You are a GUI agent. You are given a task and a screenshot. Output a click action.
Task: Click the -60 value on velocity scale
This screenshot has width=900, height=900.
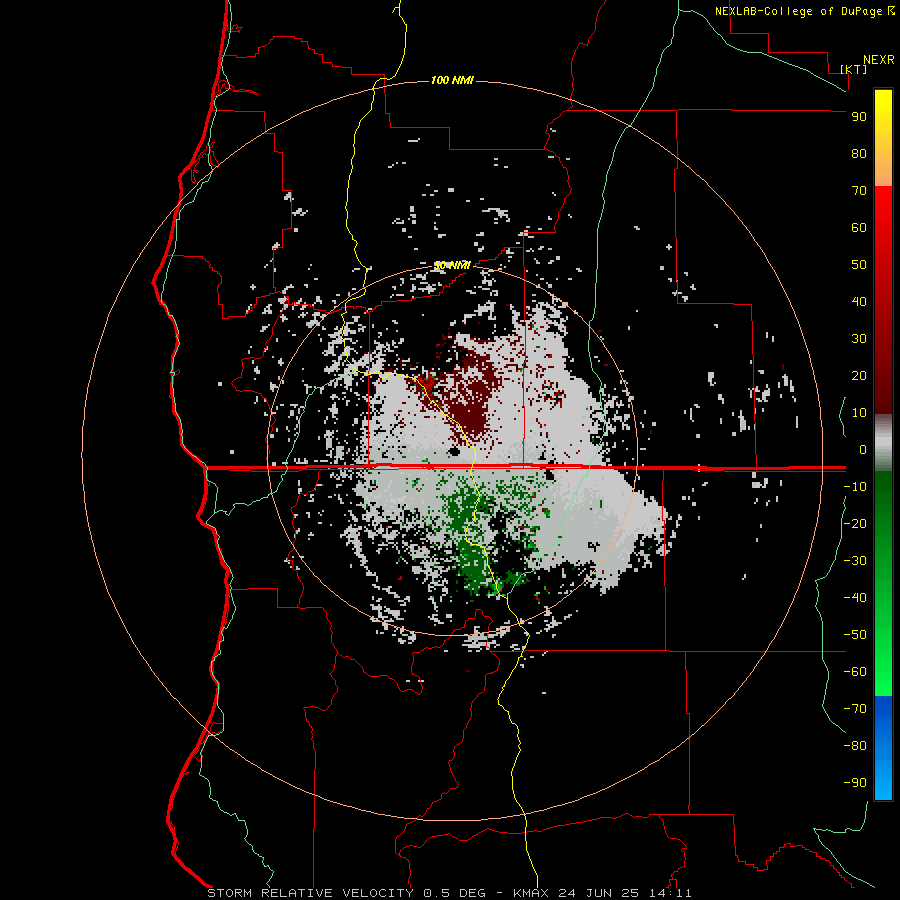855,672
